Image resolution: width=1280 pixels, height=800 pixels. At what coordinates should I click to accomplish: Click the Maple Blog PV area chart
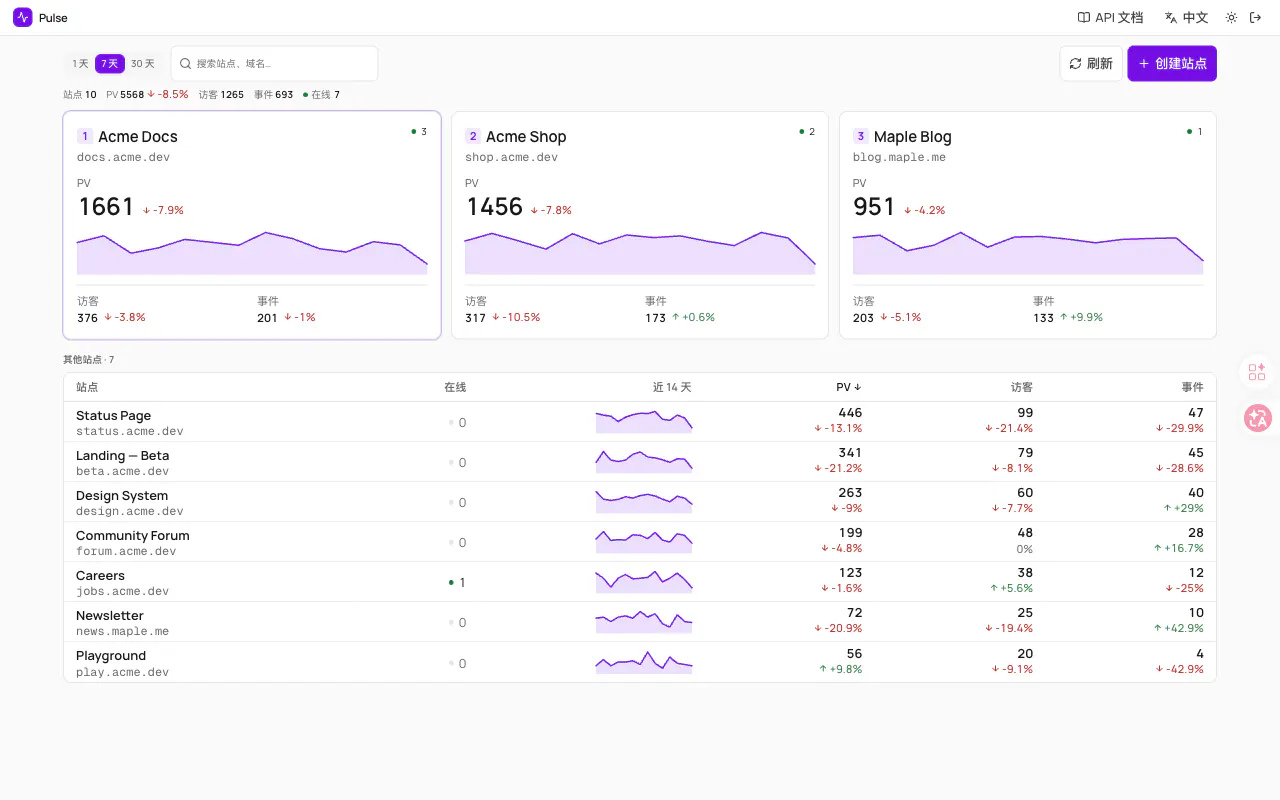(x=1028, y=253)
